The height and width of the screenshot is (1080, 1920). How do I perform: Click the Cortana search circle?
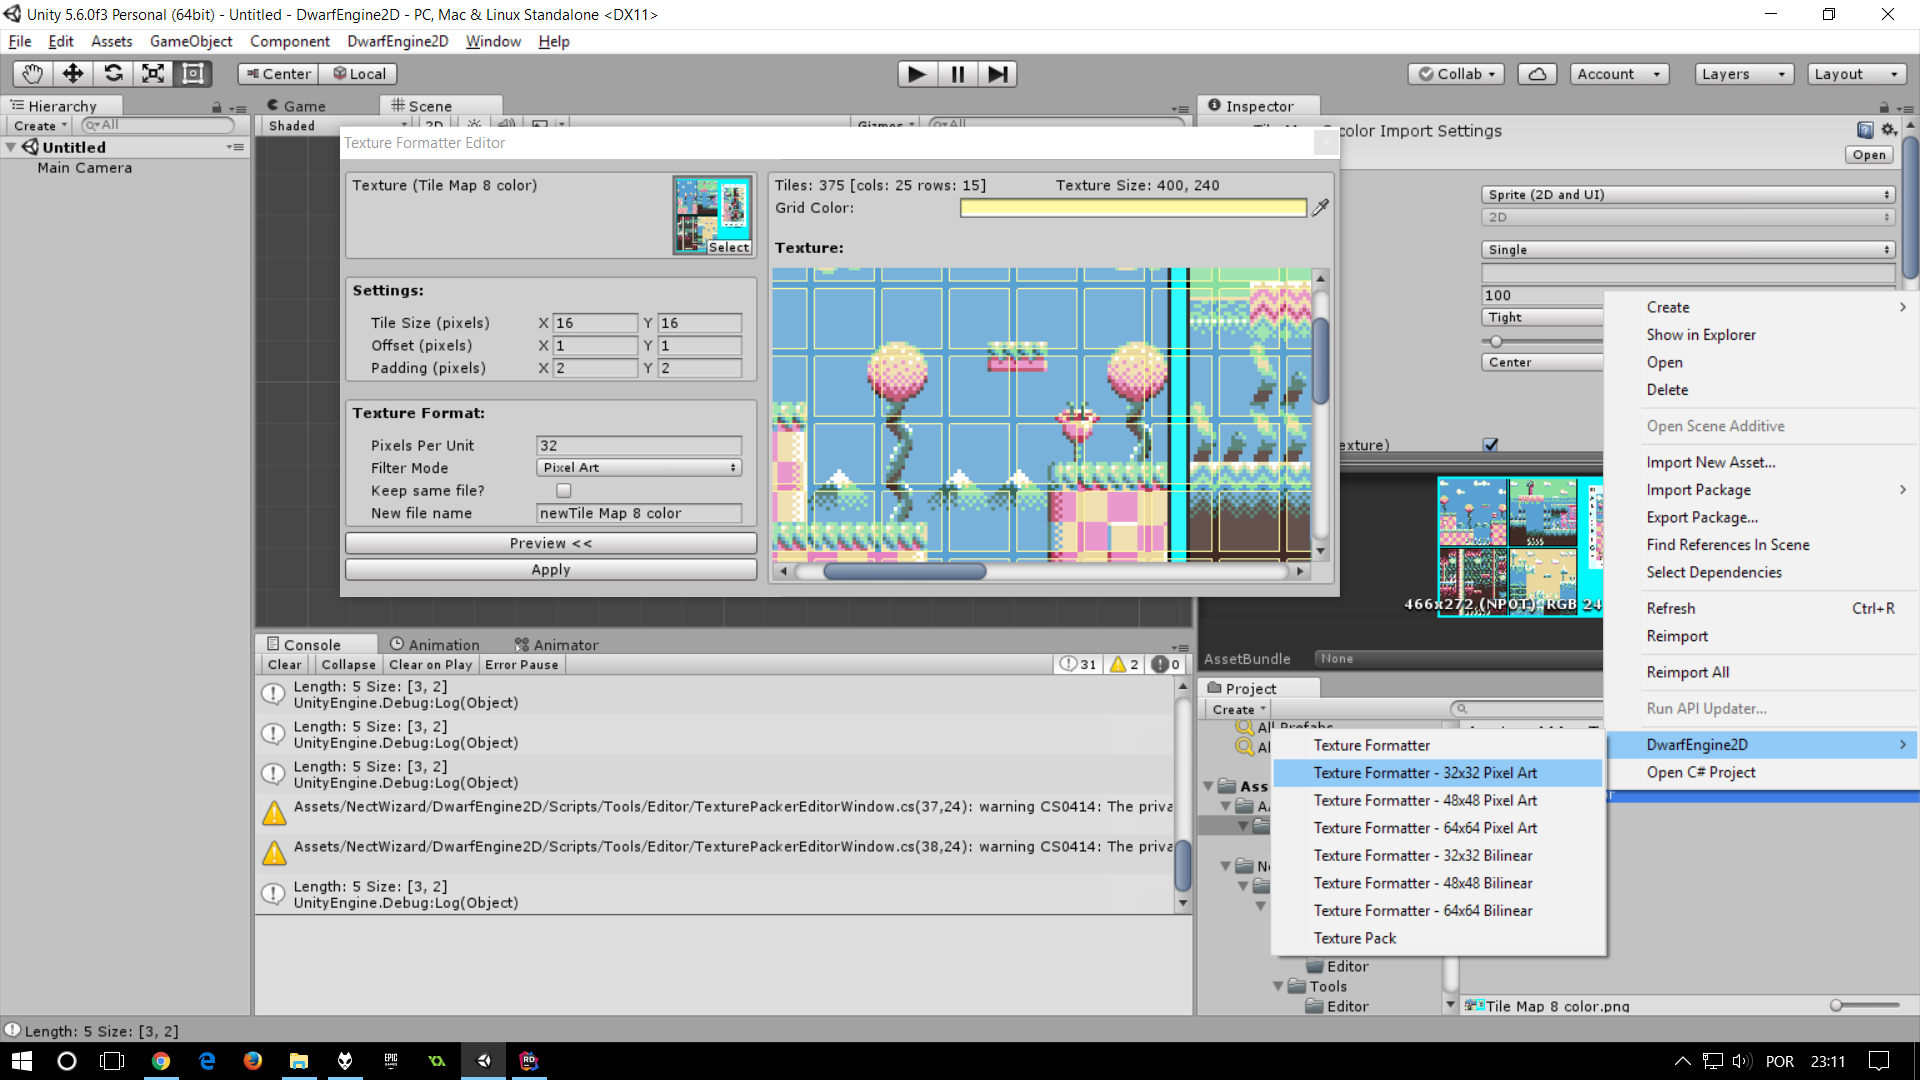[x=67, y=1061]
